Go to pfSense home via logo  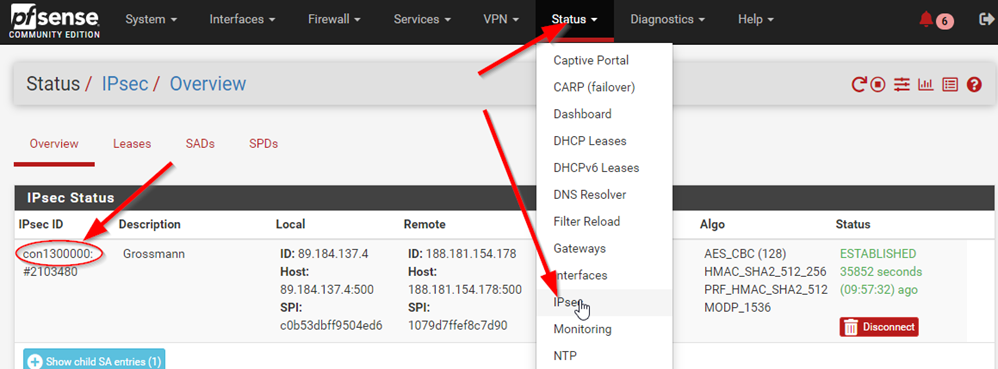[54, 20]
